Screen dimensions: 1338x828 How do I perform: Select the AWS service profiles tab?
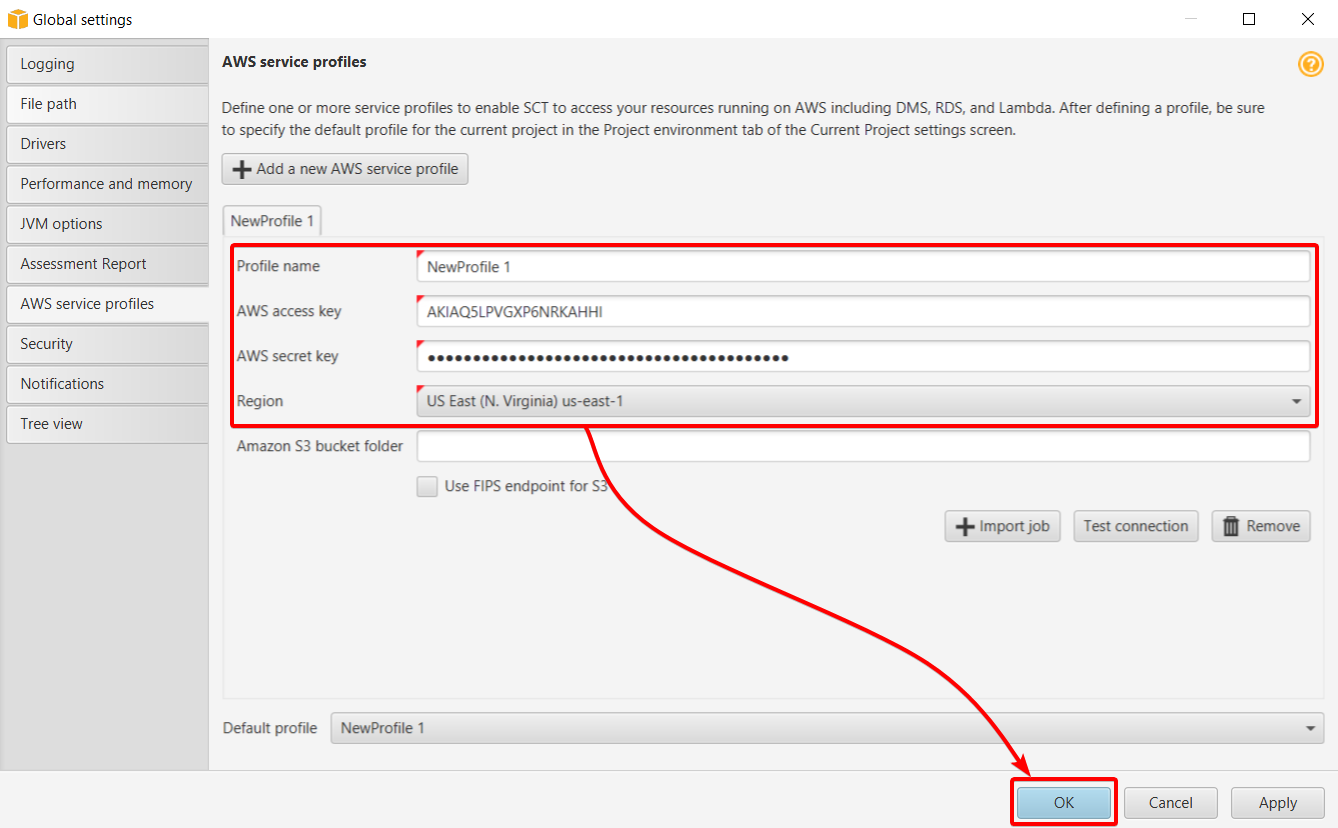105,304
